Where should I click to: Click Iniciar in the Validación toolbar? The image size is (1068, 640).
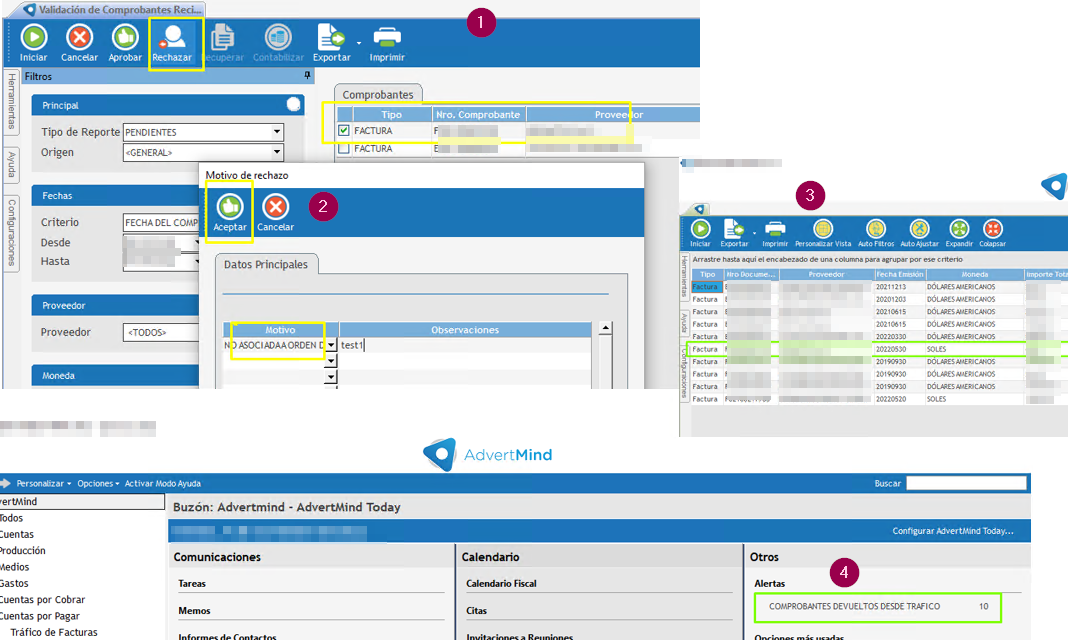coord(33,42)
